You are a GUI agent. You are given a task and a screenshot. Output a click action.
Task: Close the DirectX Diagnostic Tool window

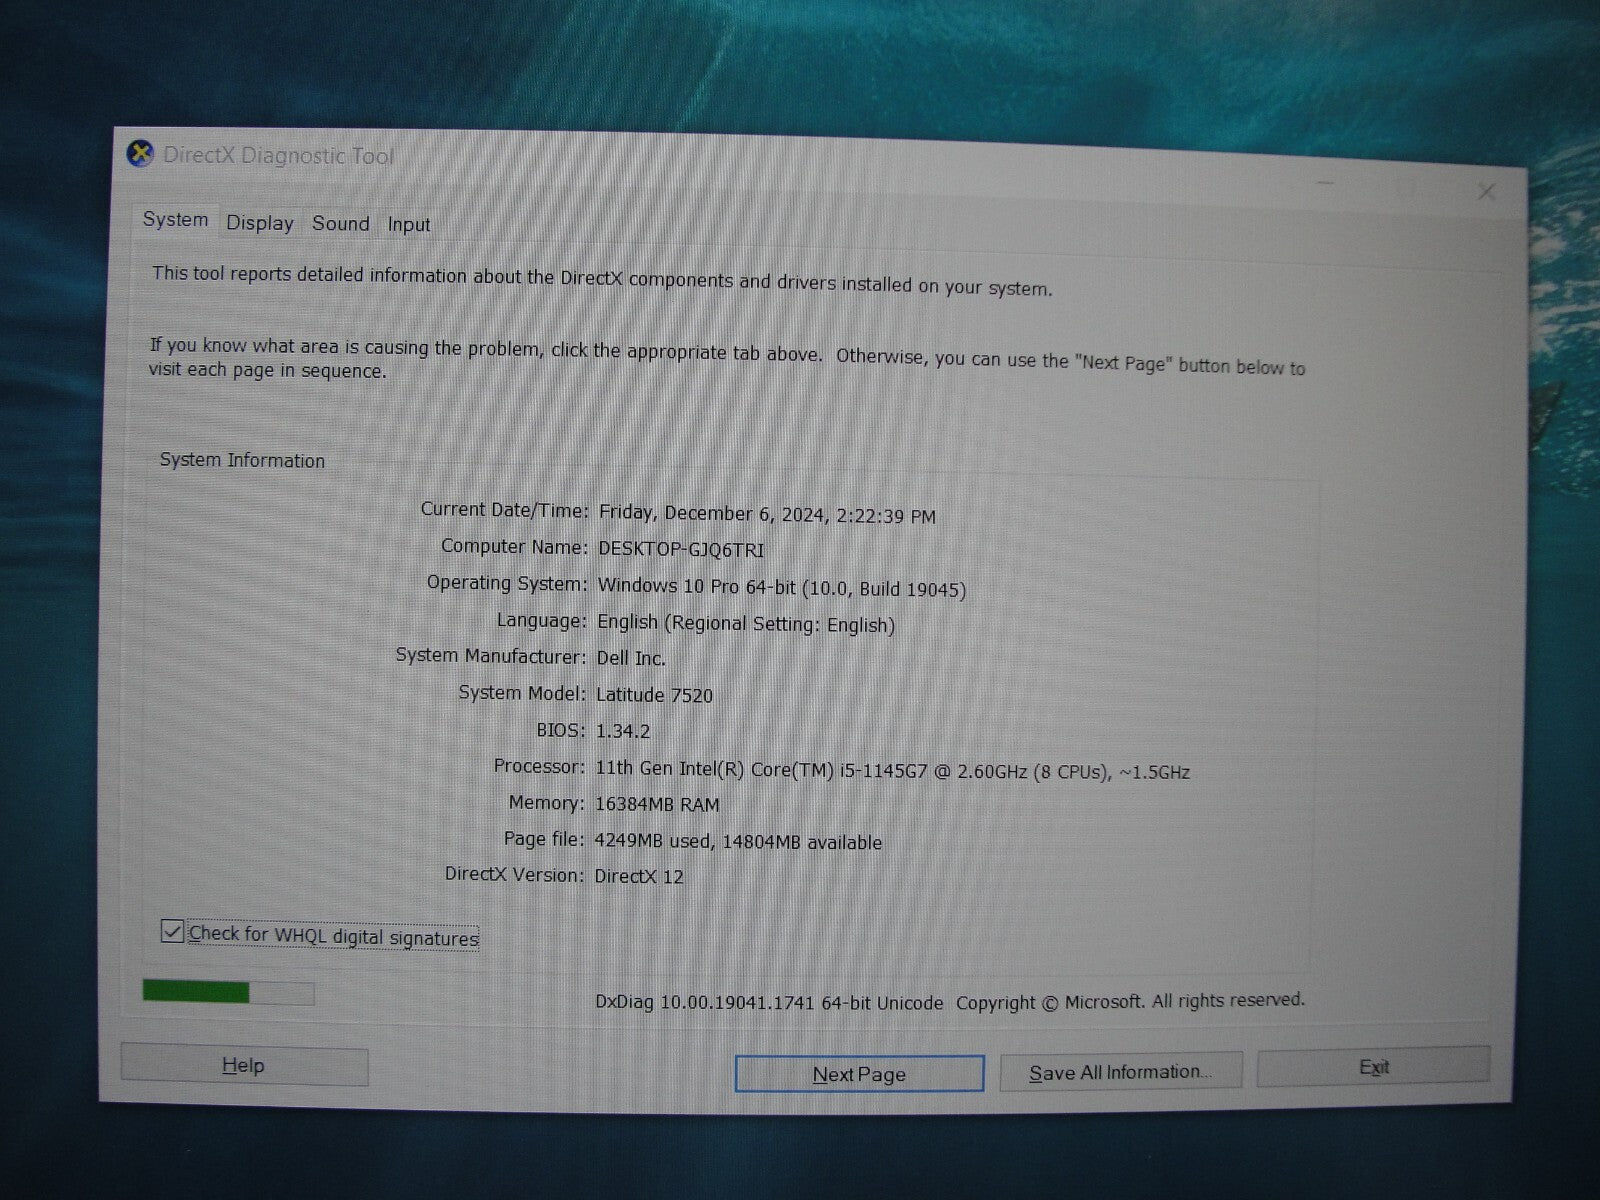(x=1486, y=191)
